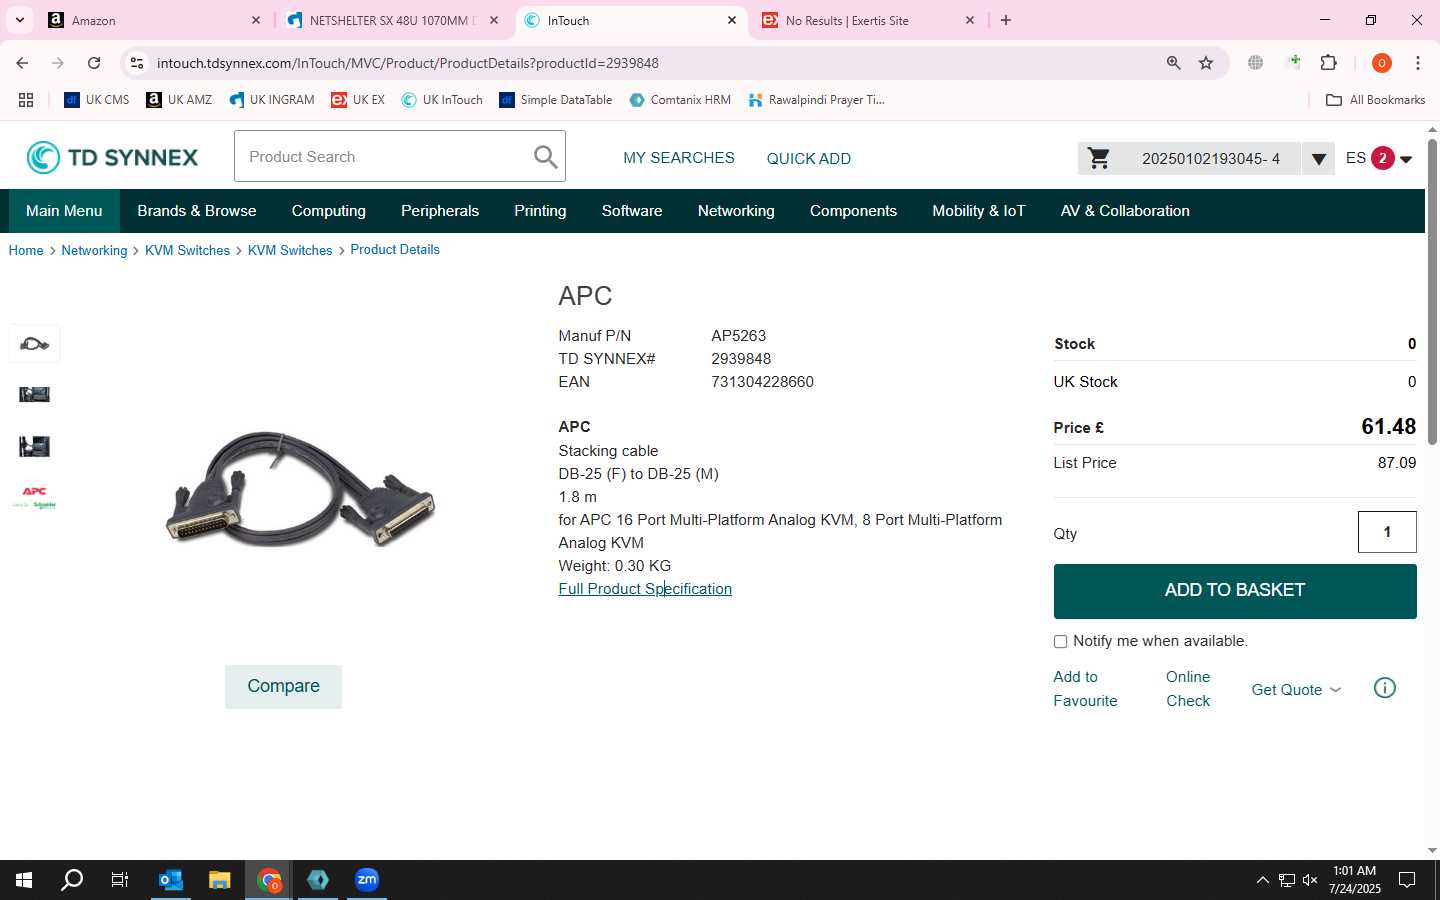Image resolution: width=1440 pixels, height=900 pixels.
Task: Open Mobility & IoT menu
Action: (979, 211)
